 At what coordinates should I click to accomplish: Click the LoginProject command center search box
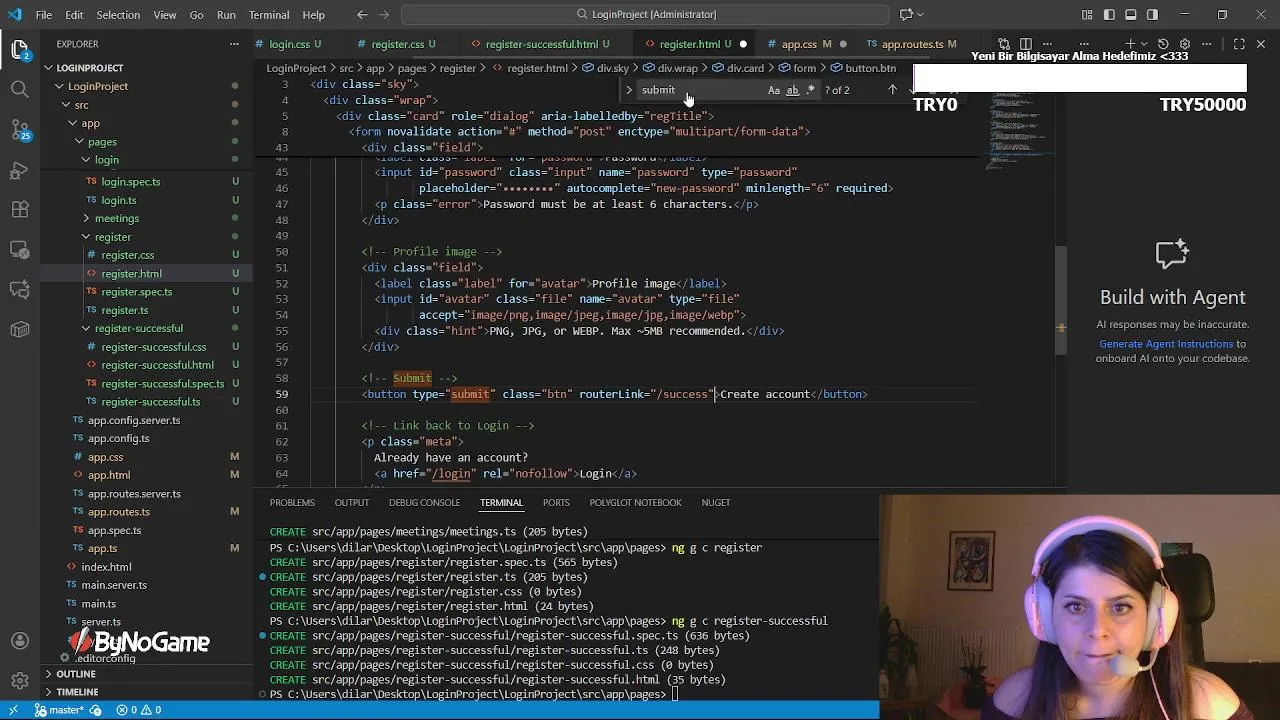pos(645,14)
